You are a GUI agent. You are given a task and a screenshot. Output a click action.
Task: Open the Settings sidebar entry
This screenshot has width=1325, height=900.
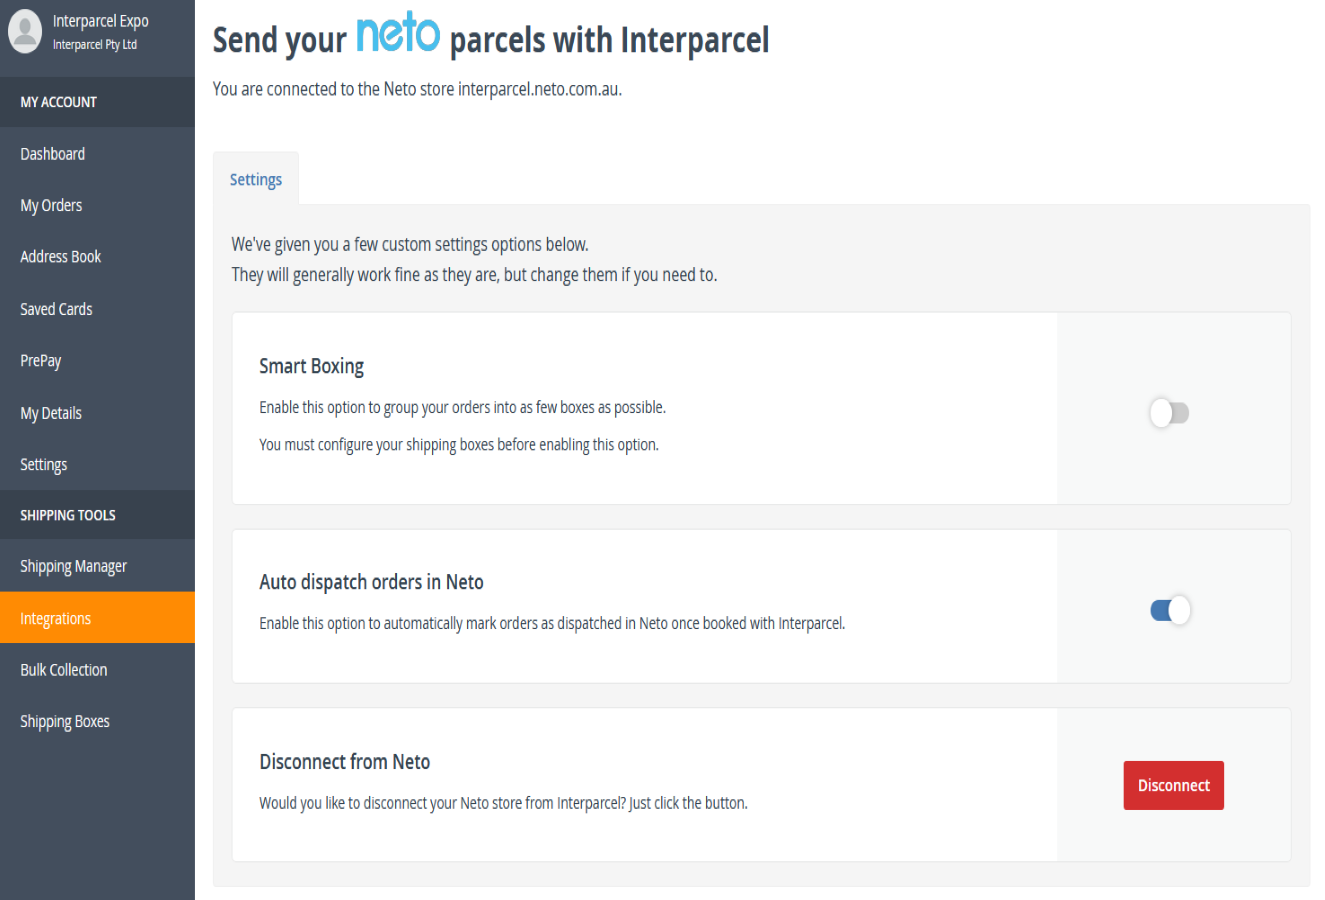pos(43,464)
